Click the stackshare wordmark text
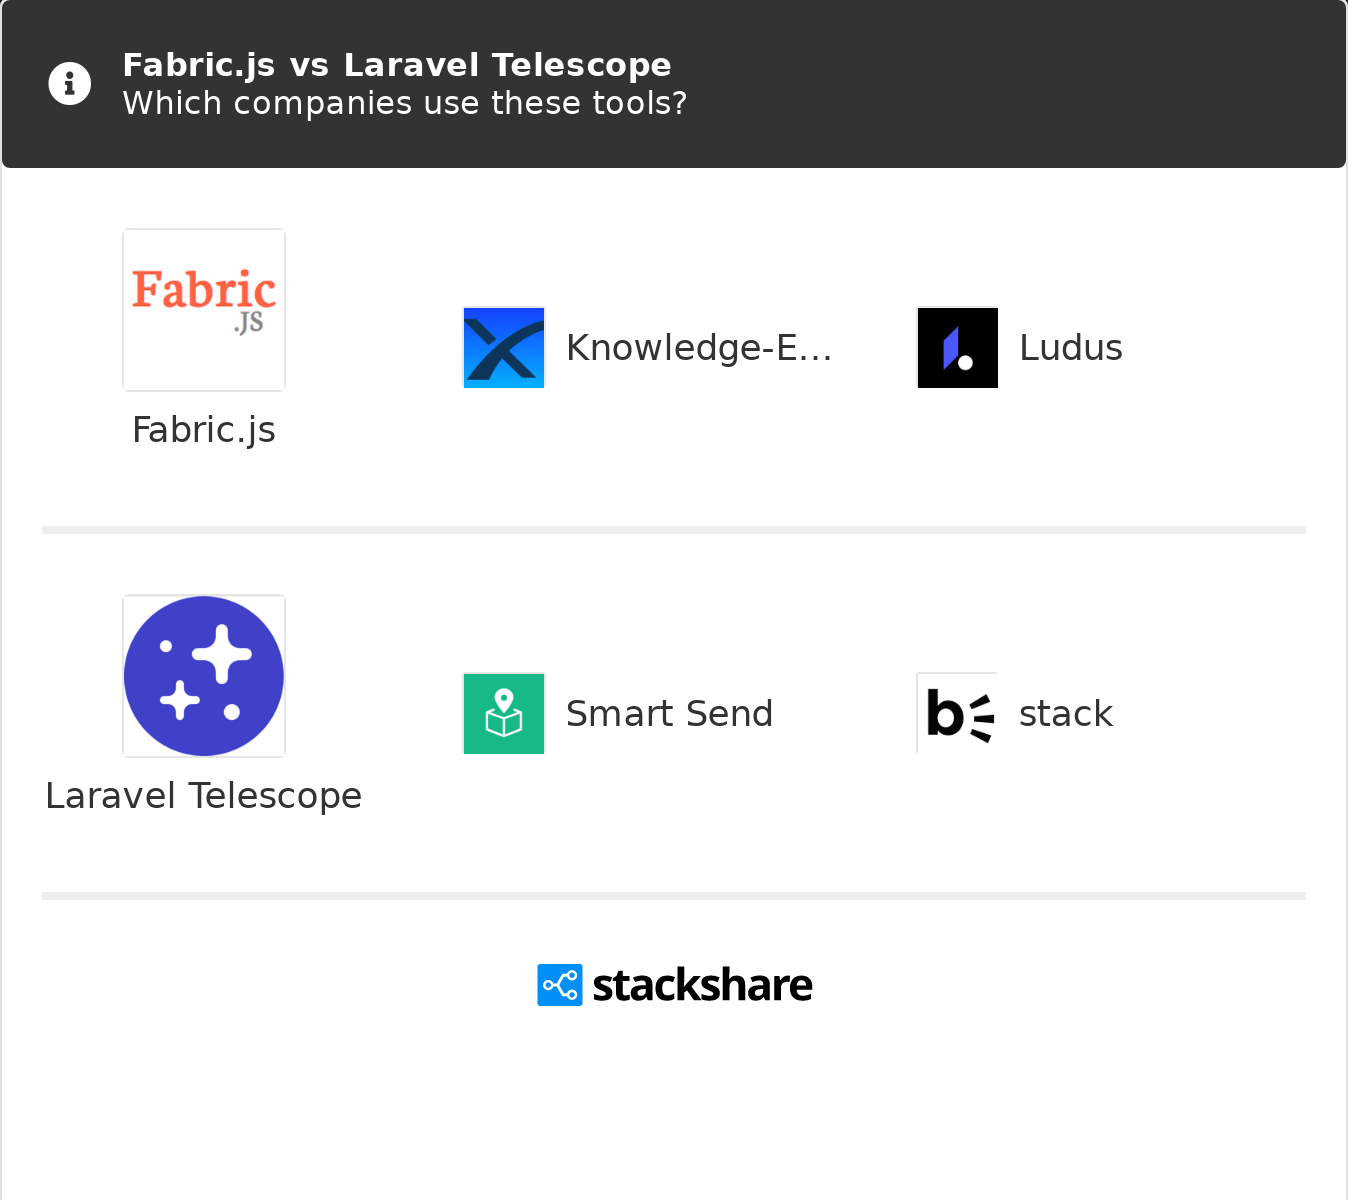Viewport: 1348px width, 1200px height. click(x=702, y=985)
